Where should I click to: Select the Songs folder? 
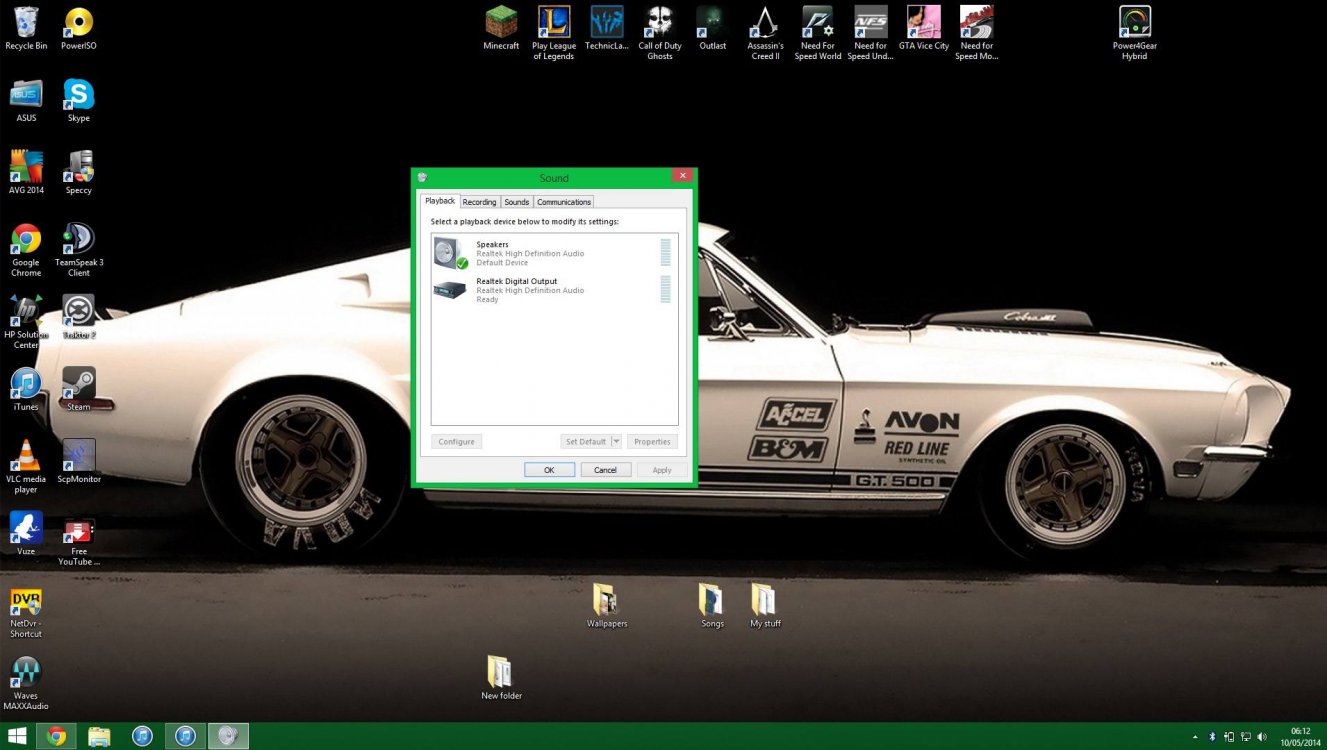point(712,606)
